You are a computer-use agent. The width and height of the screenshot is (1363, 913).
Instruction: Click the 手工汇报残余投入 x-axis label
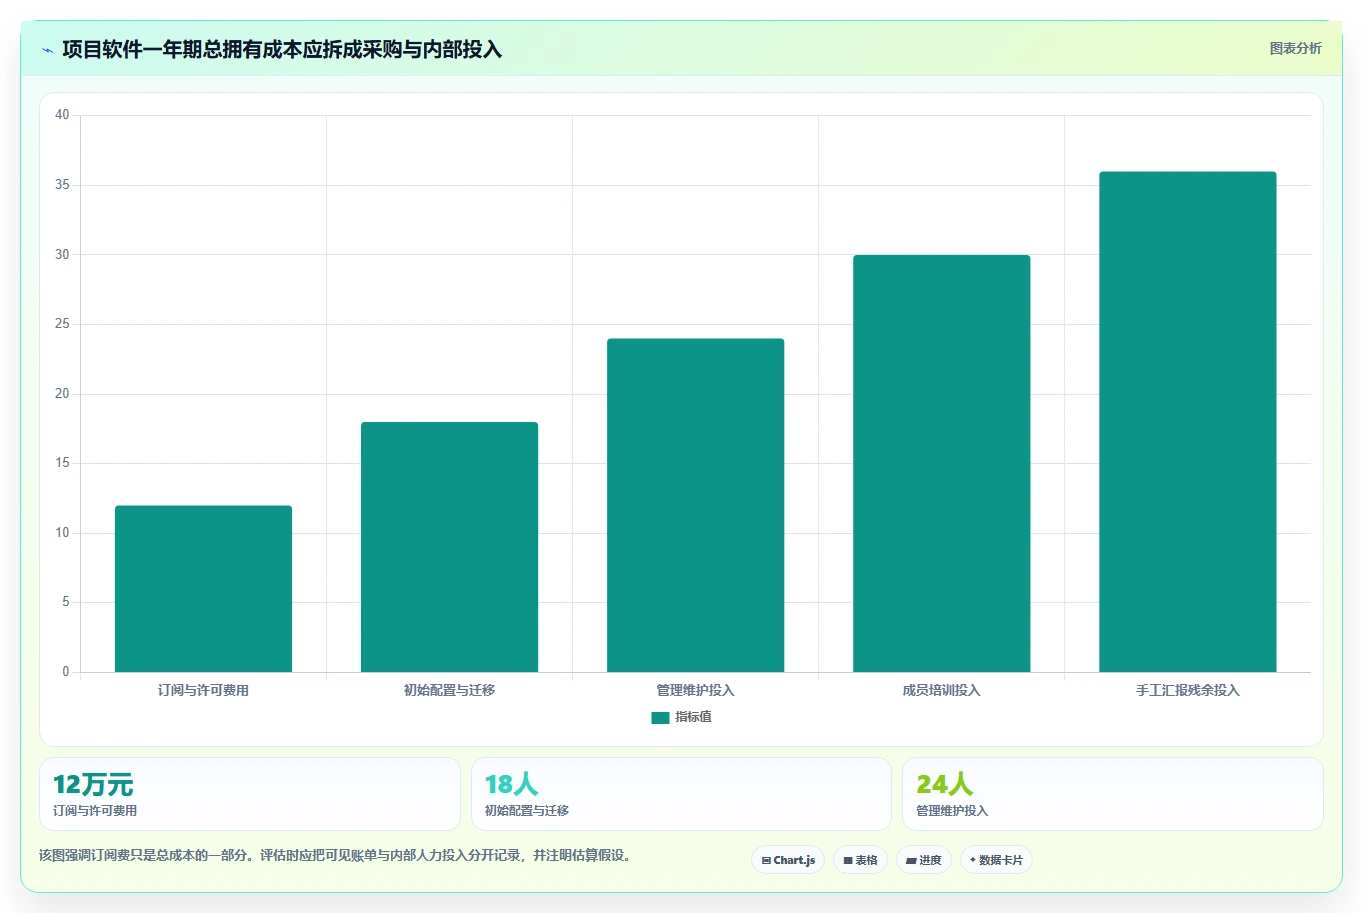point(1187,690)
